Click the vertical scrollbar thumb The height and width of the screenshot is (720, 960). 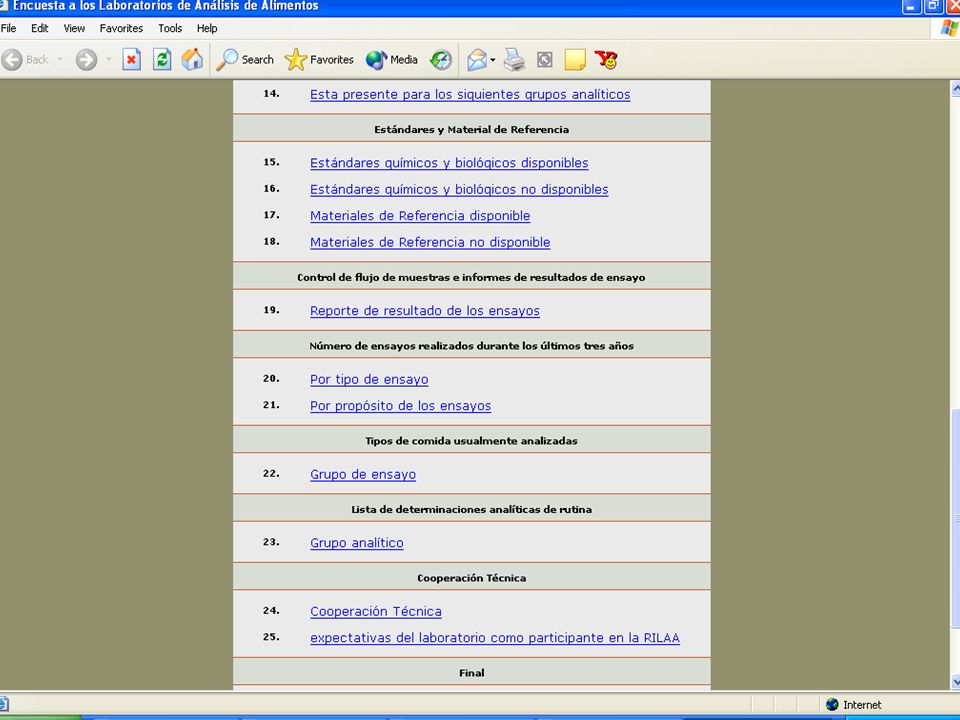(x=955, y=518)
